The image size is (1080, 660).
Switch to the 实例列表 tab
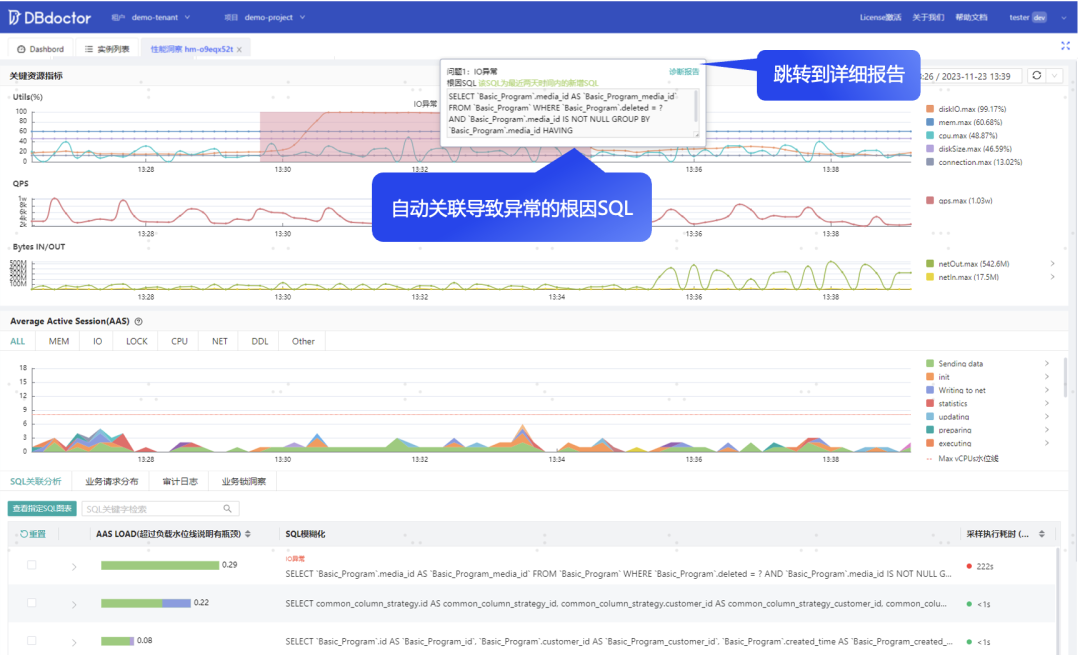(107, 49)
